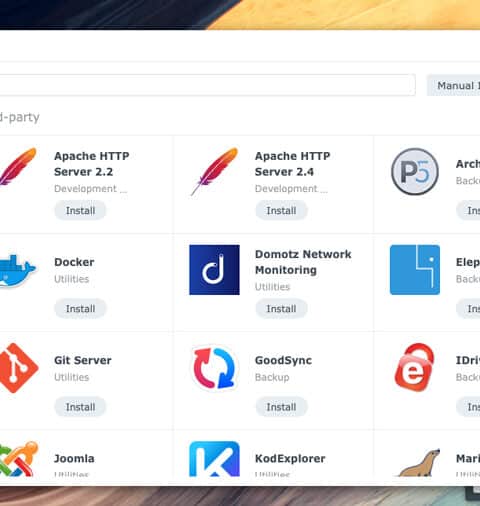The height and width of the screenshot is (506, 480).
Task: Click the Utilities category under Docker
Action: [71, 279]
